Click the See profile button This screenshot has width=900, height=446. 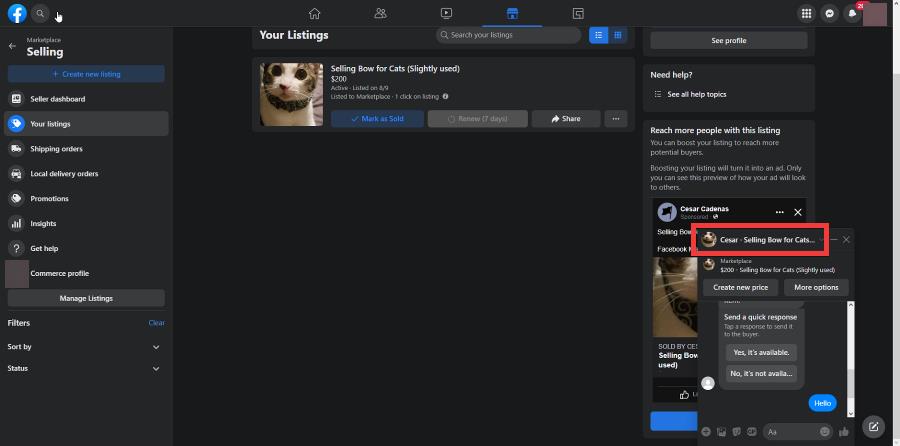tap(728, 41)
